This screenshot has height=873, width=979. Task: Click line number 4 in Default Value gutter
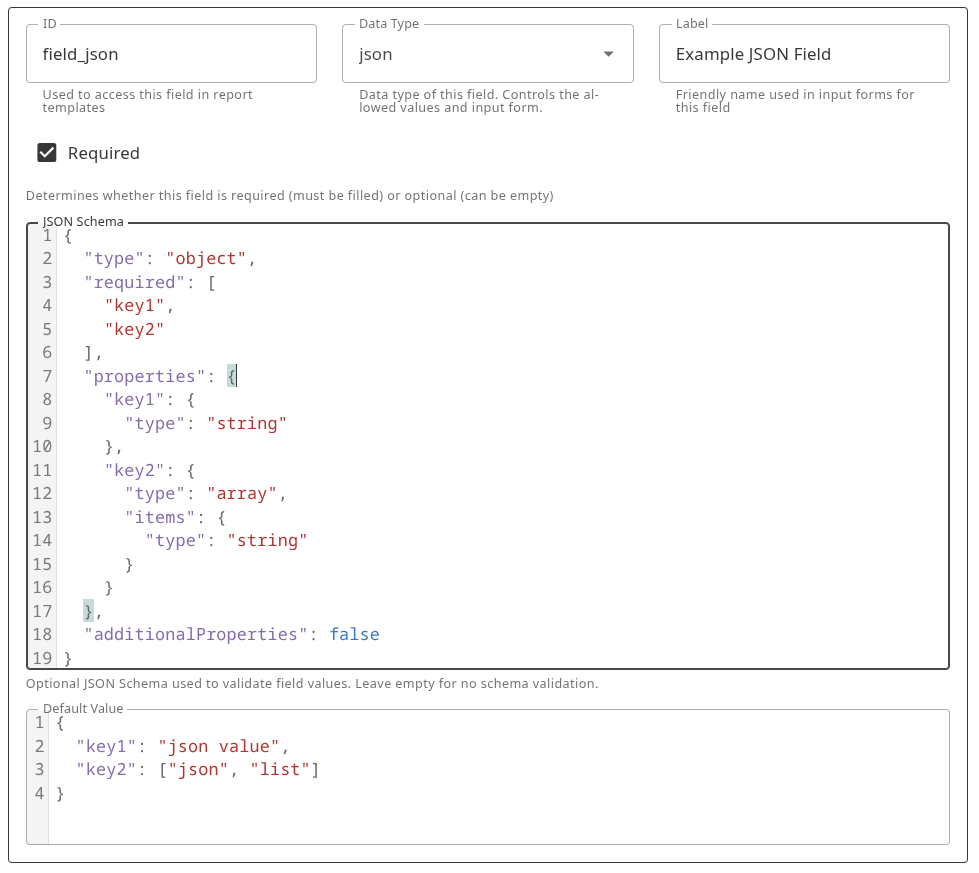(x=39, y=793)
